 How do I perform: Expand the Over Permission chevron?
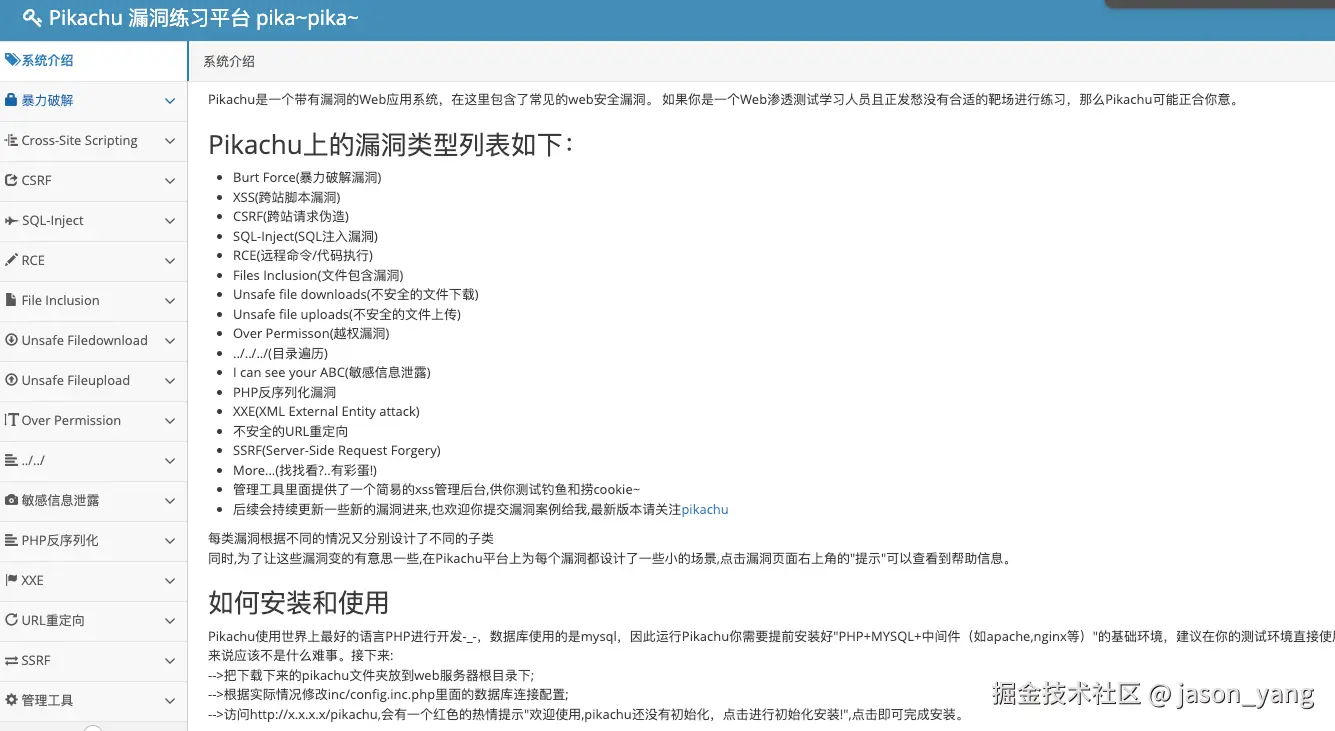pyautogui.click(x=170, y=421)
